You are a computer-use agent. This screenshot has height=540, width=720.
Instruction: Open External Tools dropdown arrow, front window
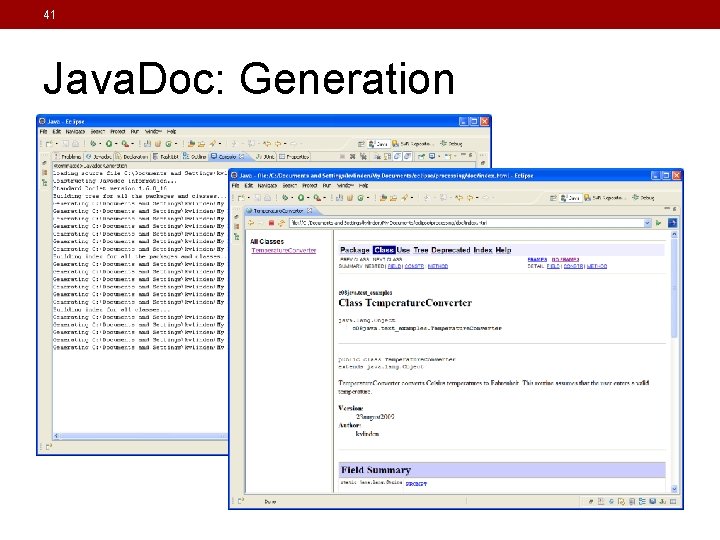tap(324, 198)
